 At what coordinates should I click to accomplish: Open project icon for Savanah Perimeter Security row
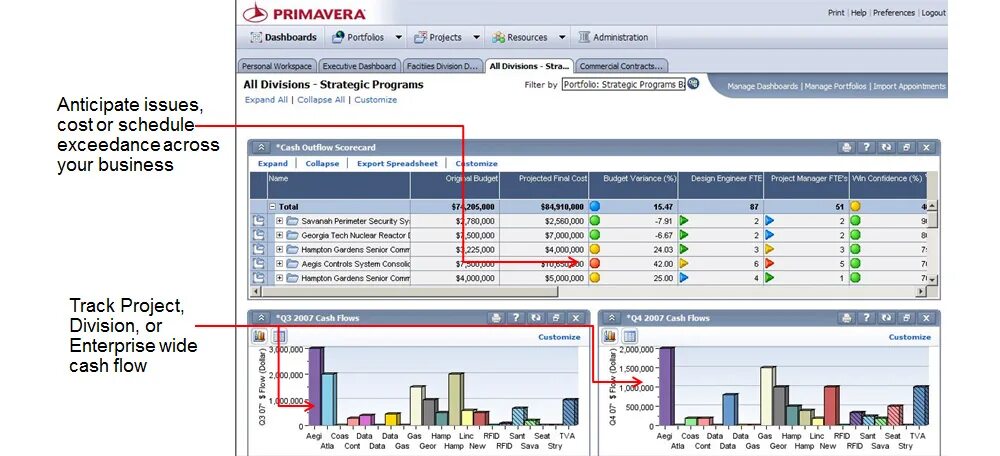(x=258, y=221)
